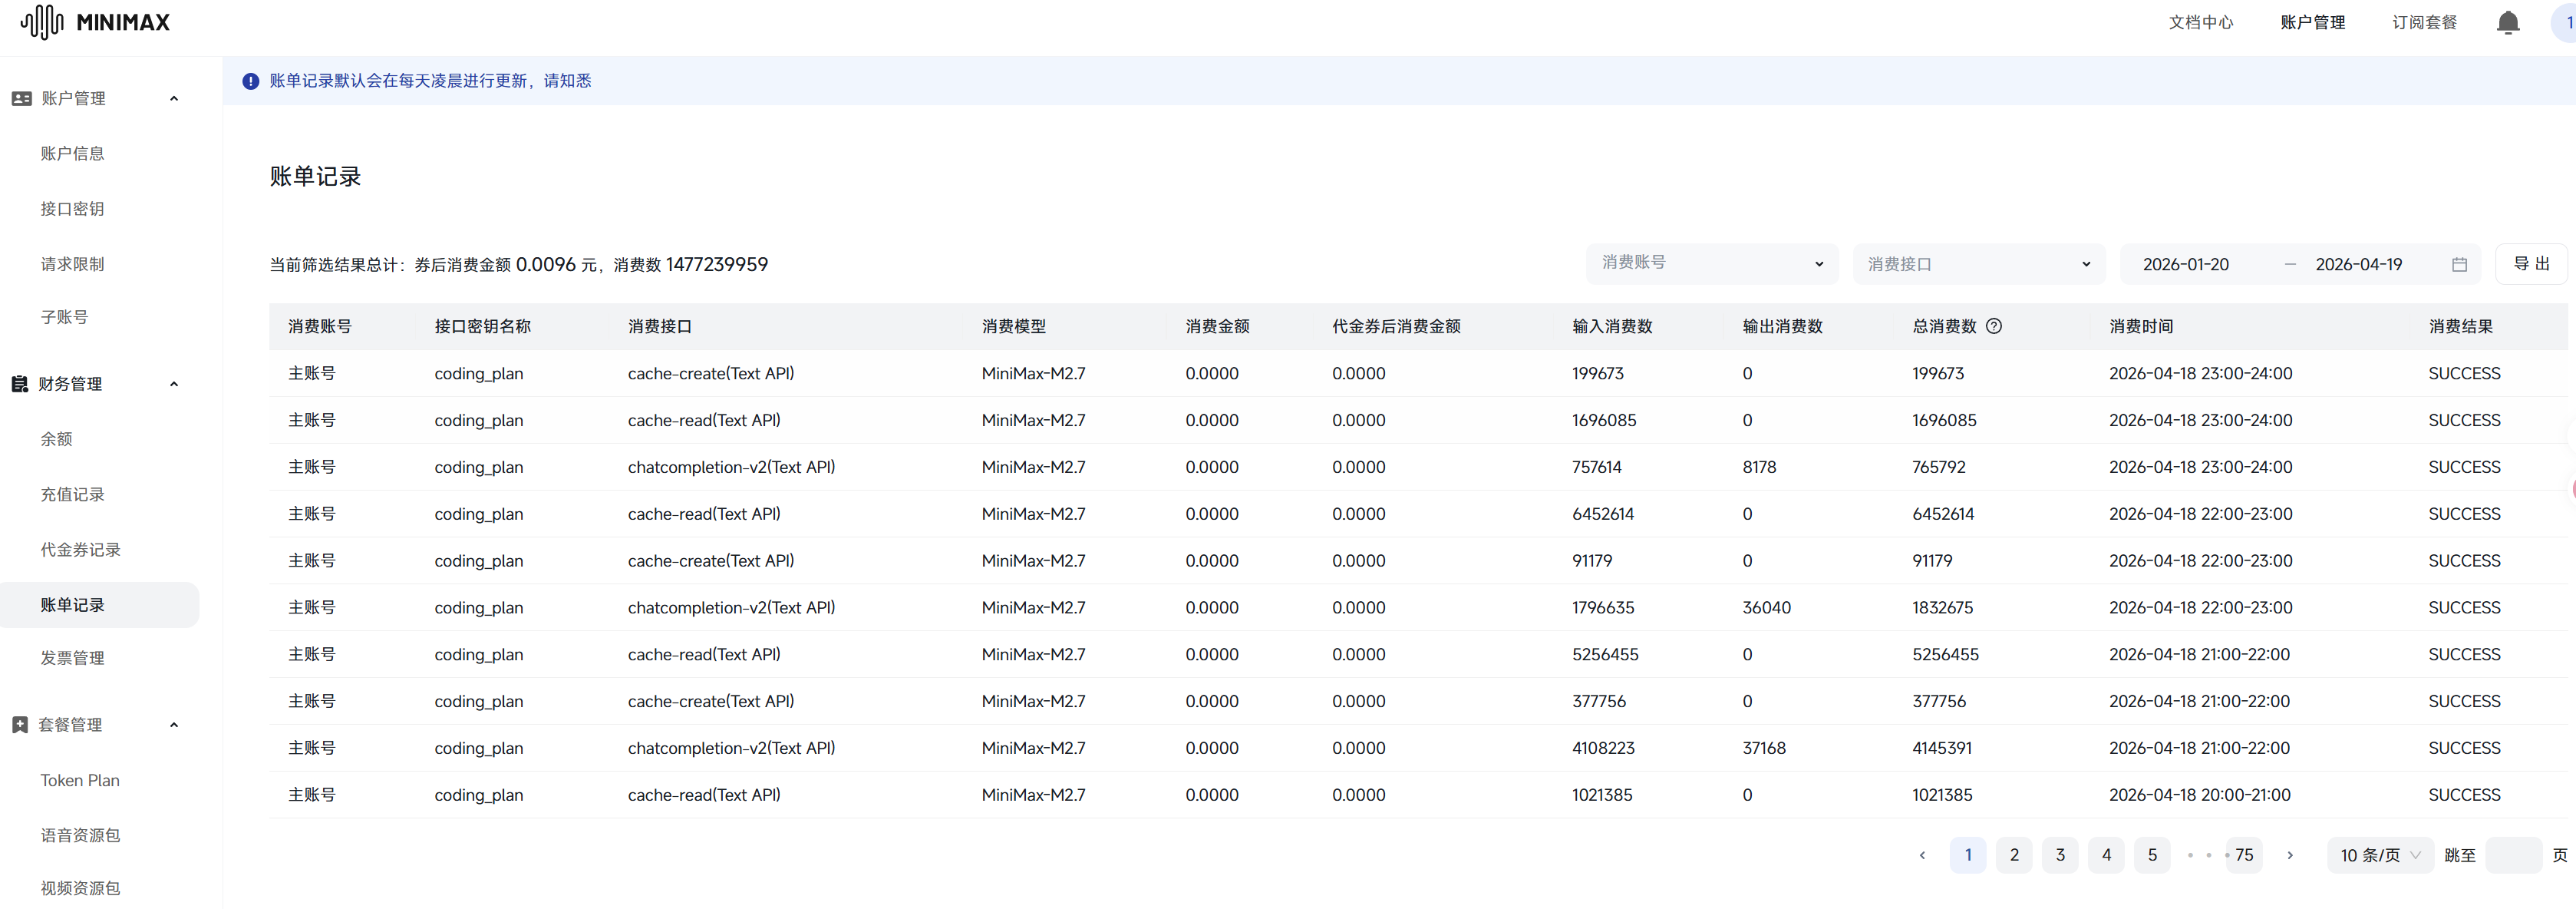Go to page 3
The width and height of the screenshot is (2576, 909).
coord(2059,855)
